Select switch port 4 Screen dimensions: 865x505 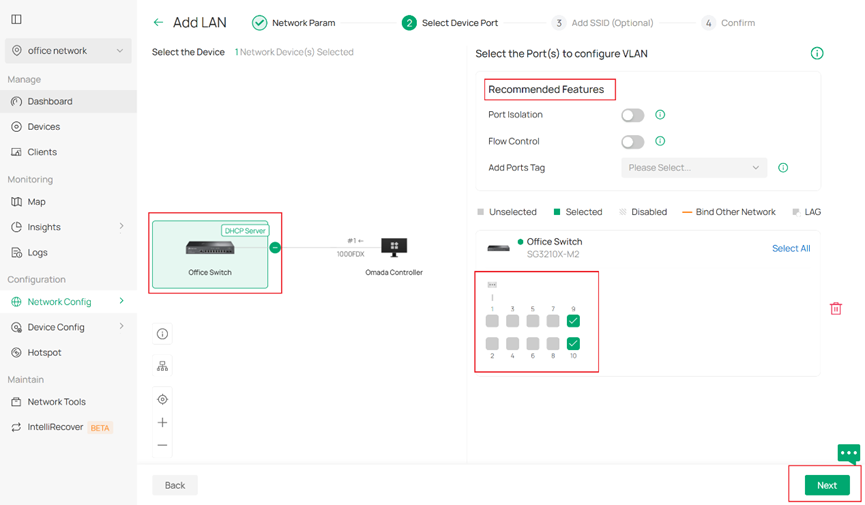coord(512,344)
